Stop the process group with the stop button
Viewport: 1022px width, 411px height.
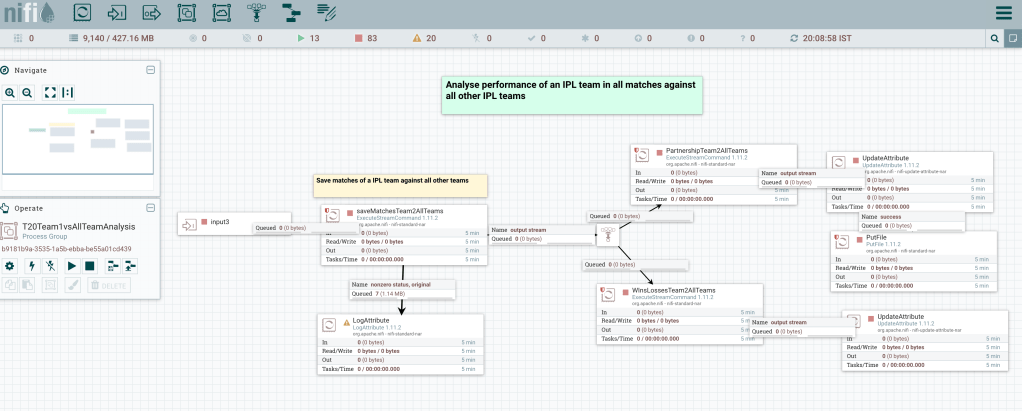coord(89,266)
